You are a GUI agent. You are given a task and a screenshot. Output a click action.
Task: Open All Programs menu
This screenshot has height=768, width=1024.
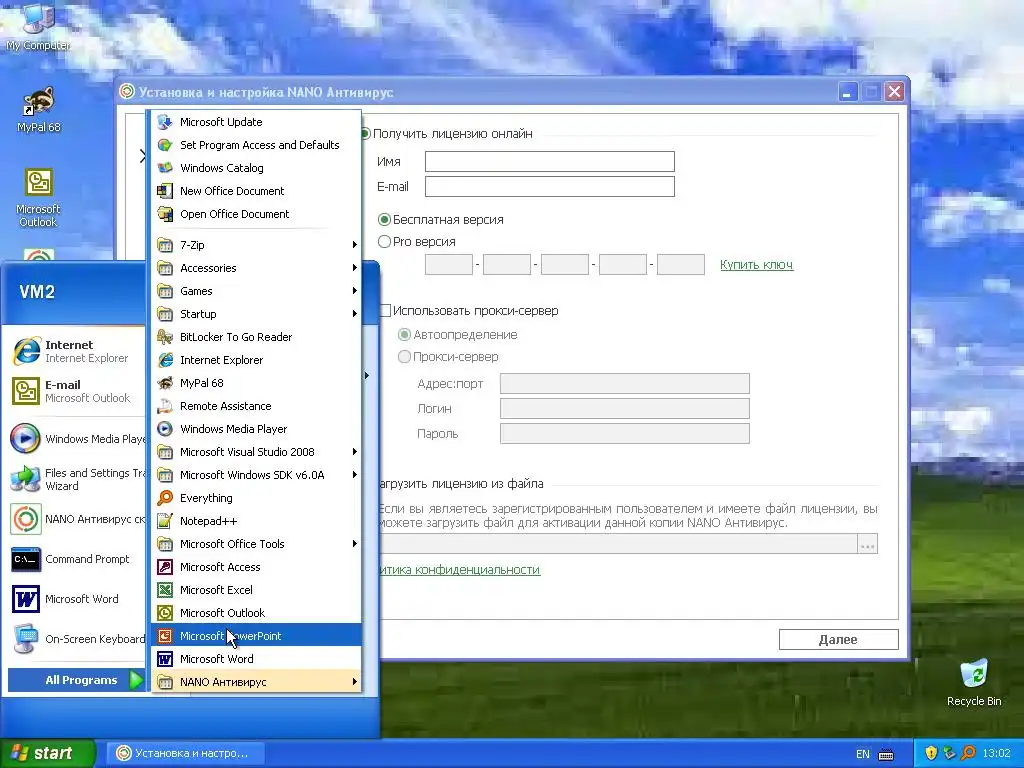(x=77, y=680)
